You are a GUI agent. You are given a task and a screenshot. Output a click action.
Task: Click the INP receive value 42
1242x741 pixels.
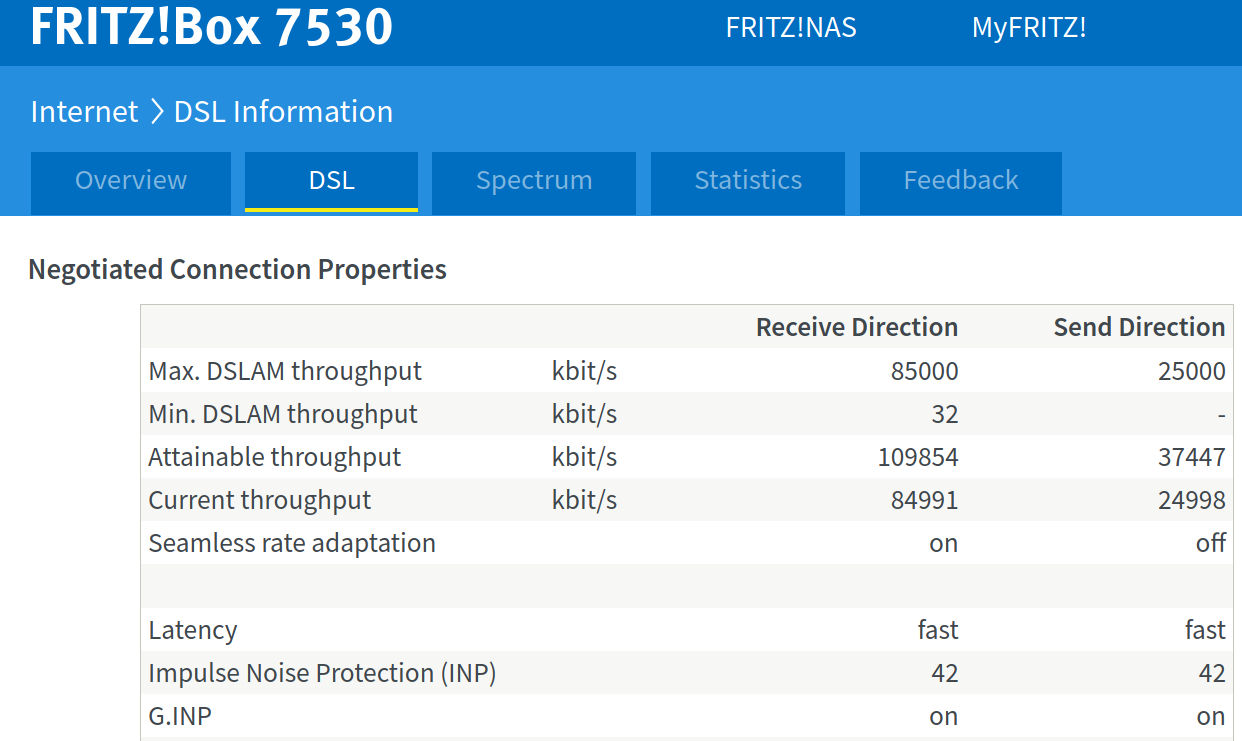click(x=944, y=673)
